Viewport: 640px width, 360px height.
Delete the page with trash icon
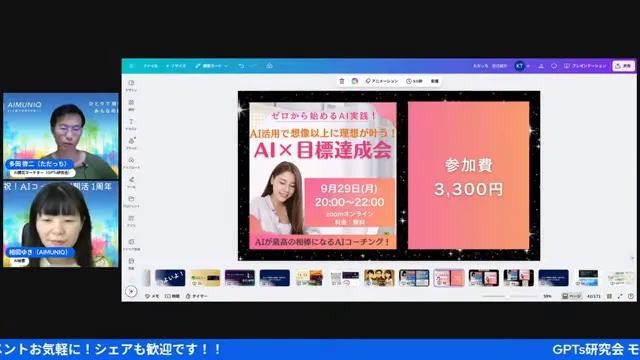click(342, 81)
